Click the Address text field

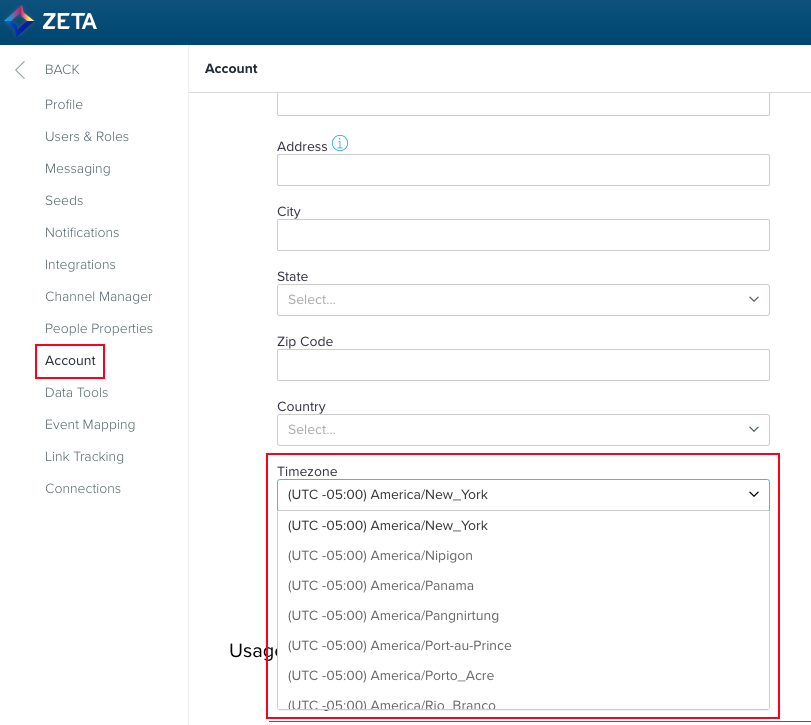click(523, 170)
